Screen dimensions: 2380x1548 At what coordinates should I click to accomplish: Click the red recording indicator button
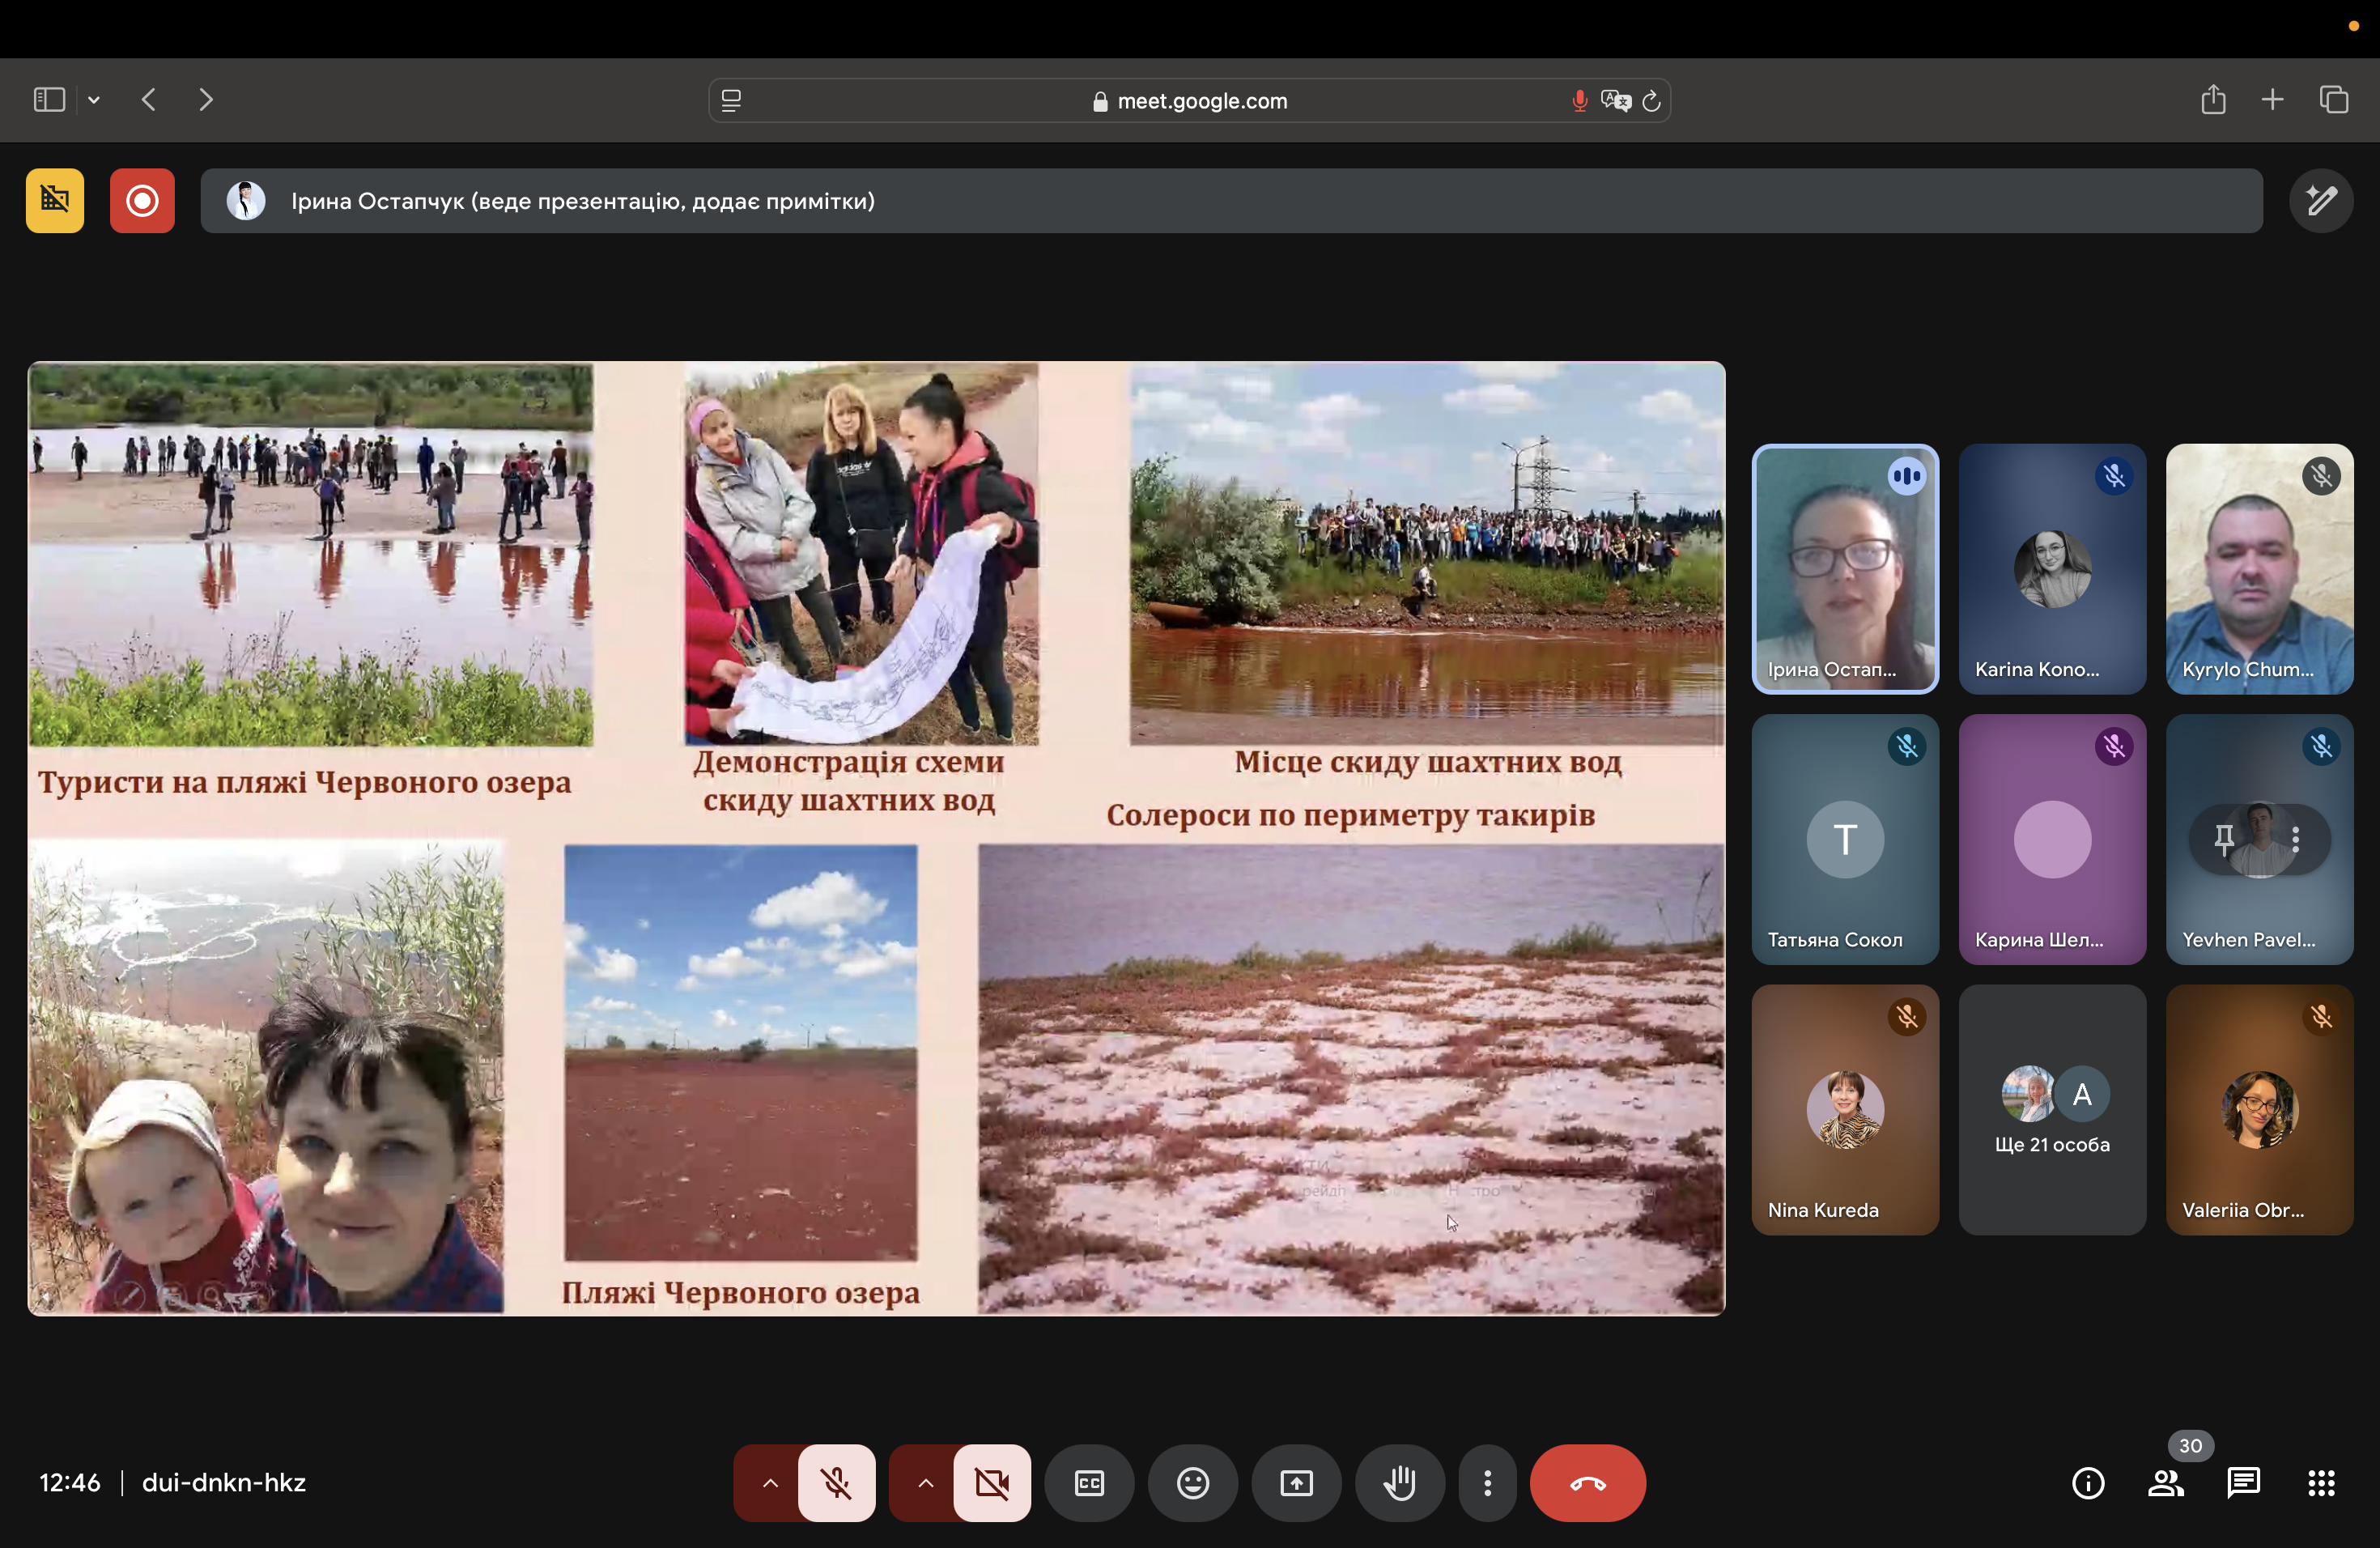tap(142, 201)
